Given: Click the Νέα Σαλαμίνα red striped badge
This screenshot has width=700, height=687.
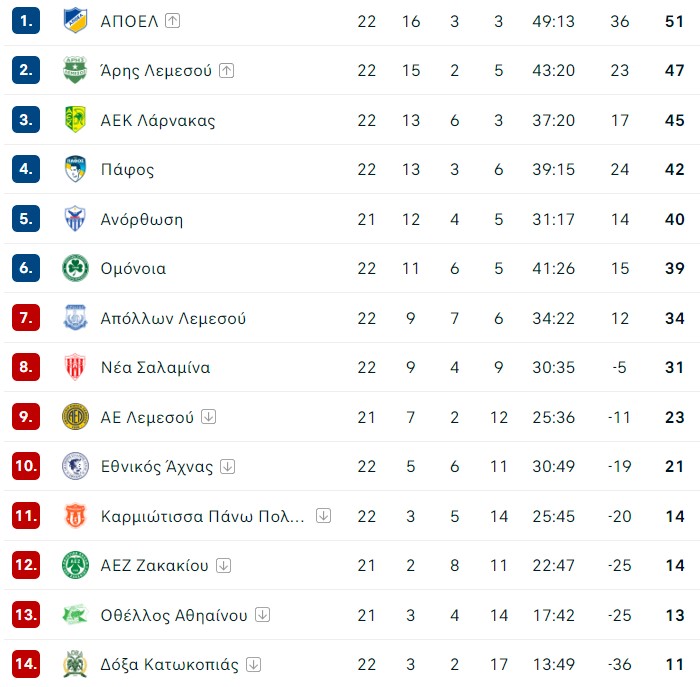Looking at the screenshot, I should point(75,367).
